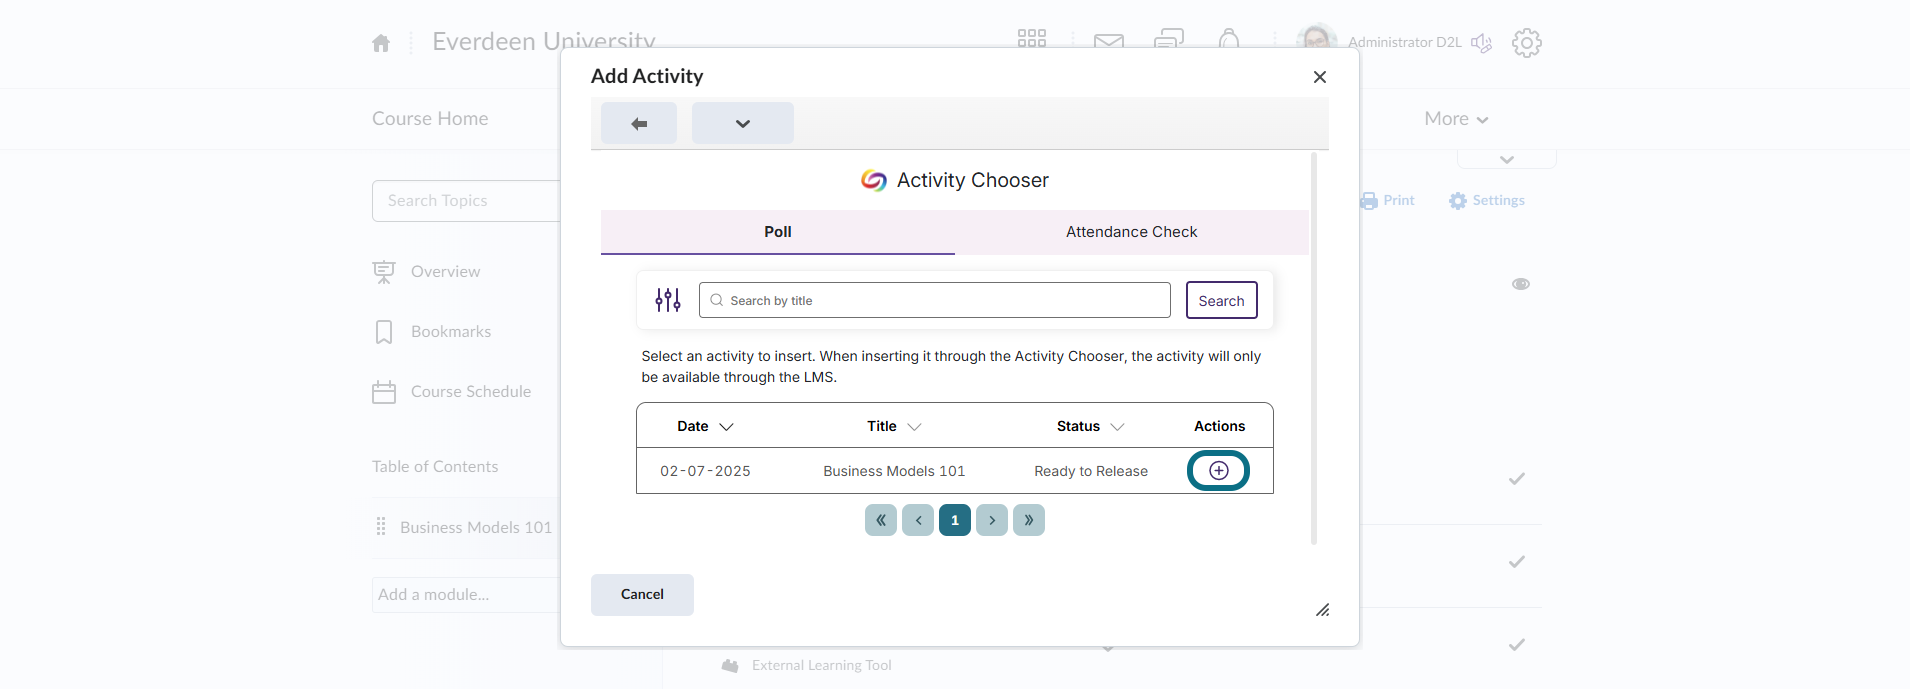
Task: Close the Add Activity dialog
Action: pyautogui.click(x=1320, y=77)
